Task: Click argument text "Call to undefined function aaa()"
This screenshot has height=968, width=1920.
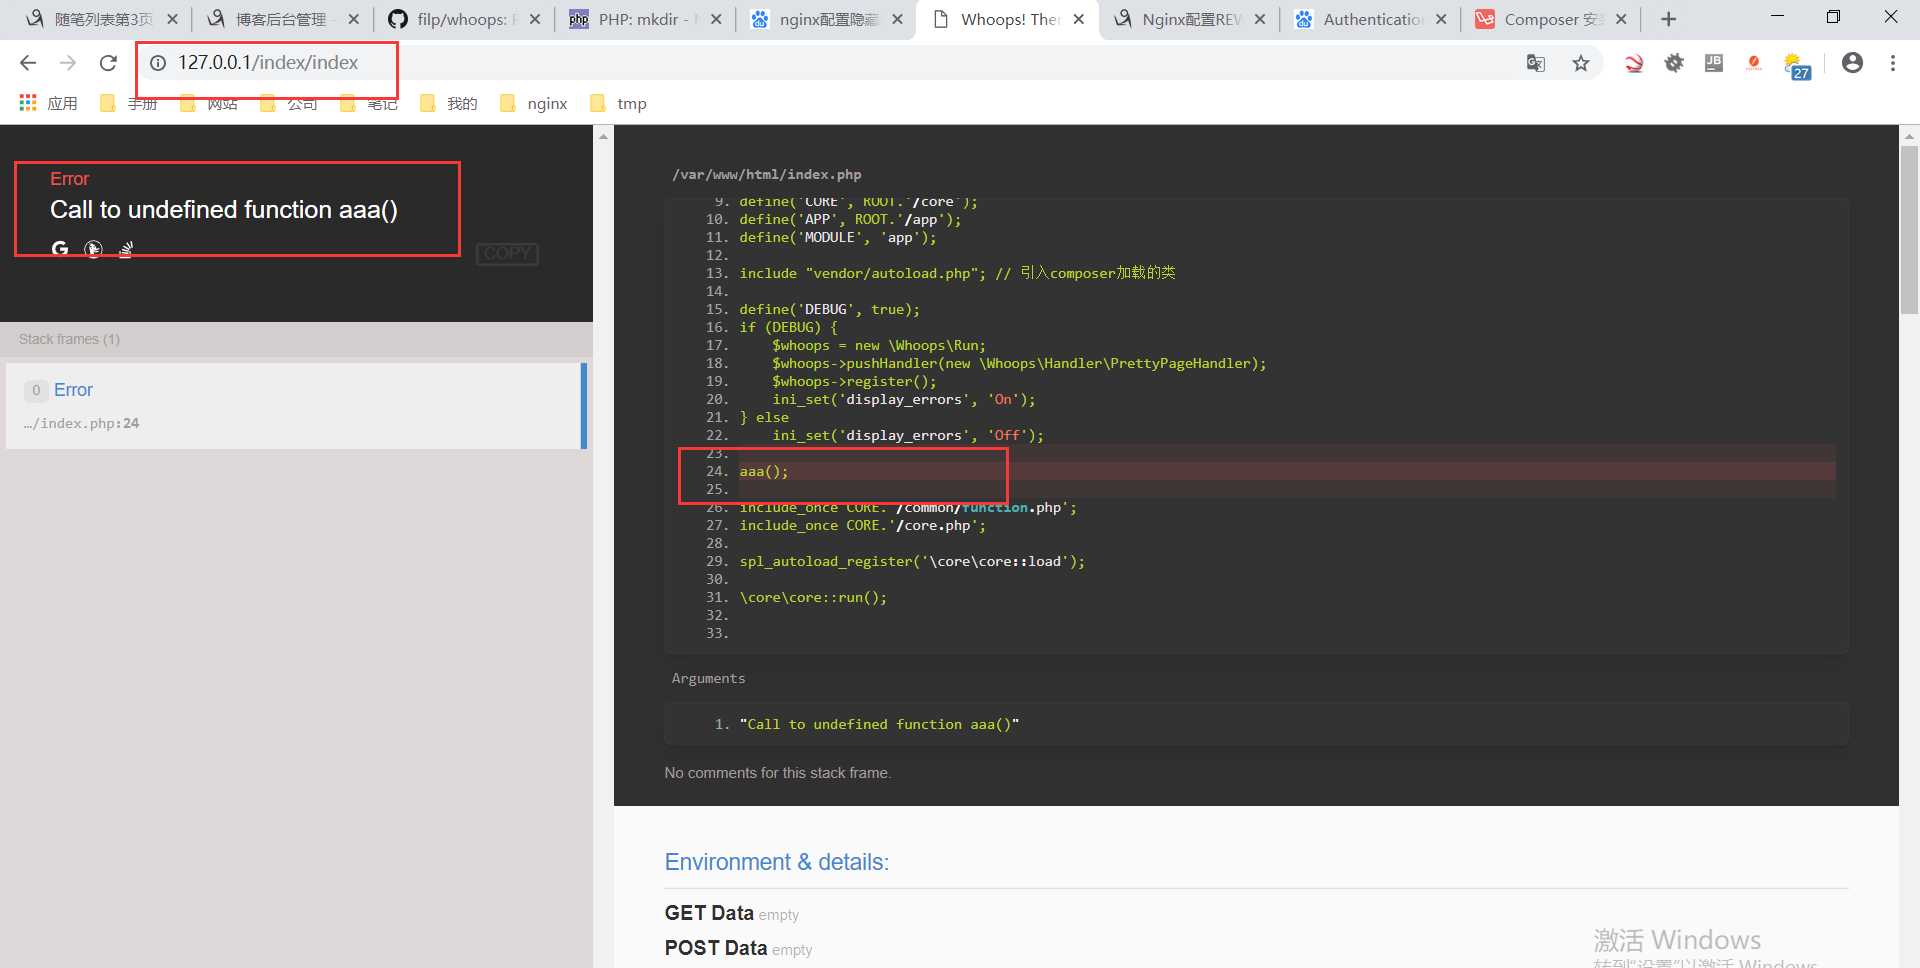Action: point(879,724)
